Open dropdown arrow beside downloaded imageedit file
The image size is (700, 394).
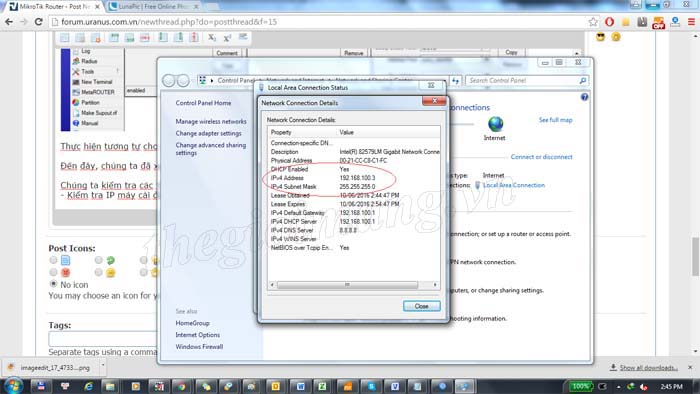point(103,366)
